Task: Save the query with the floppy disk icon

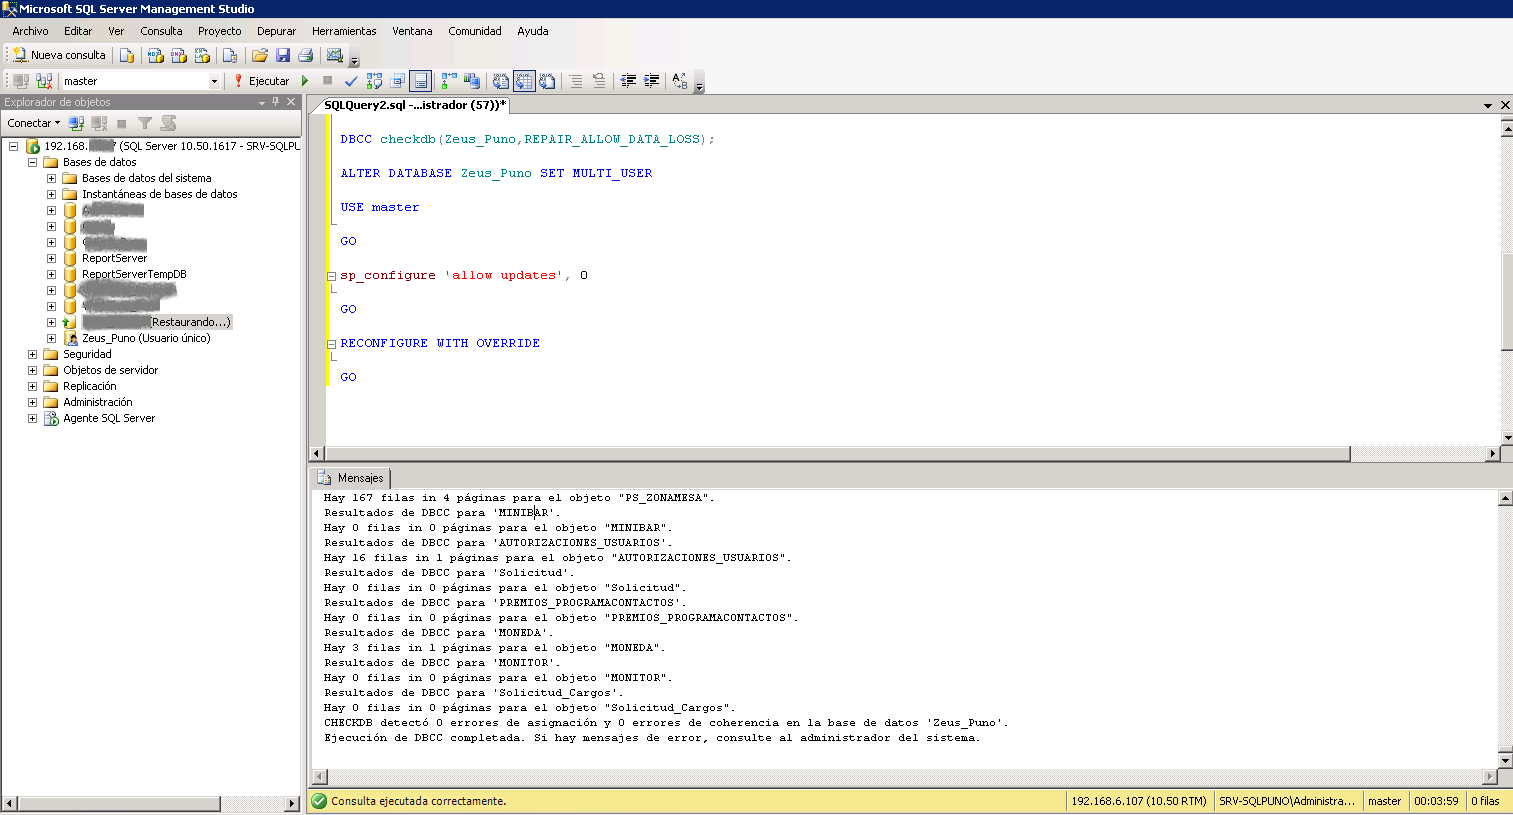Action: [283, 55]
